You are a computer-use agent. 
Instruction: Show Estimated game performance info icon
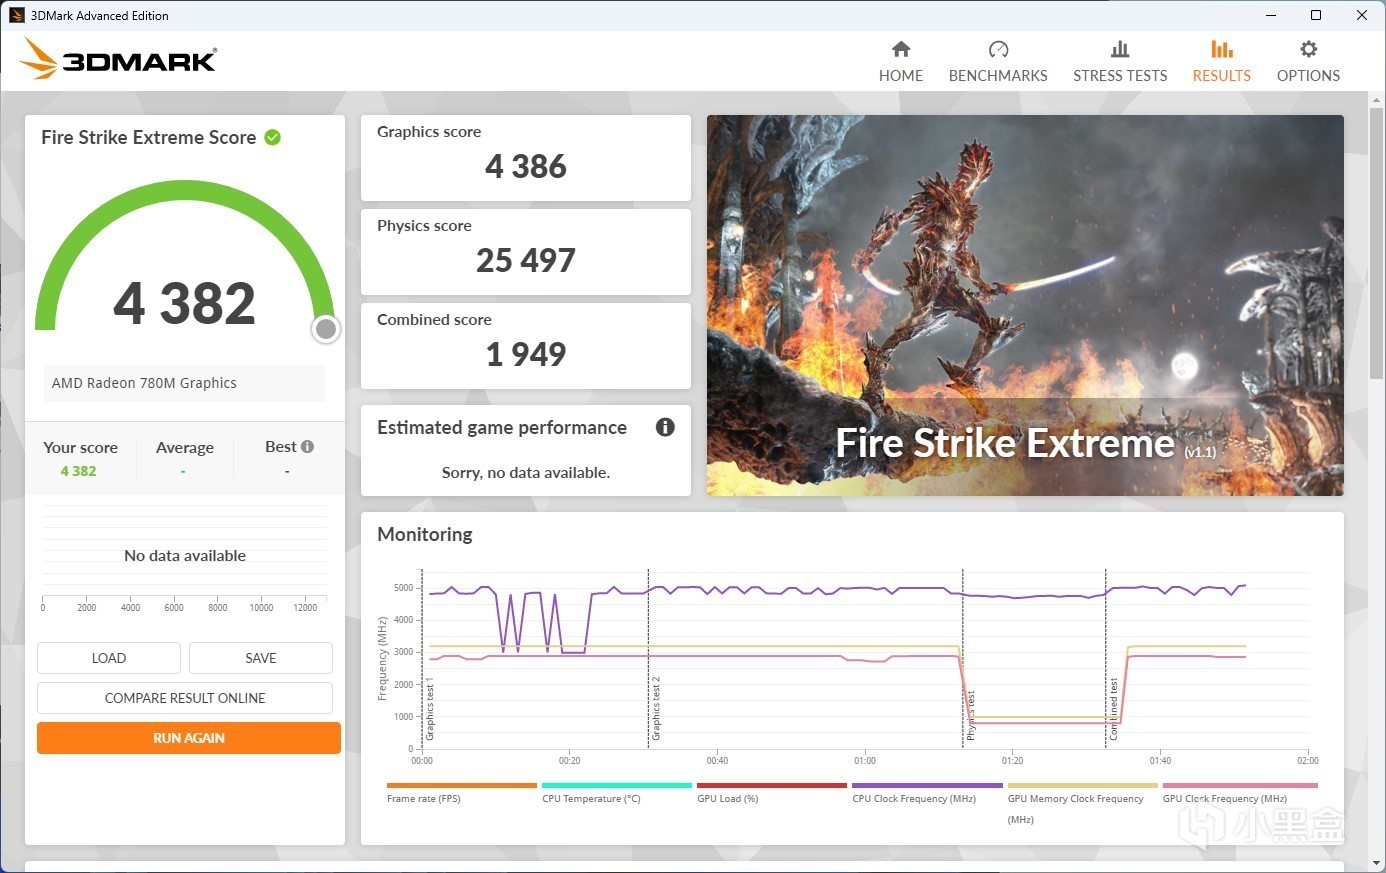pyautogui.click(x=665, y=427)
